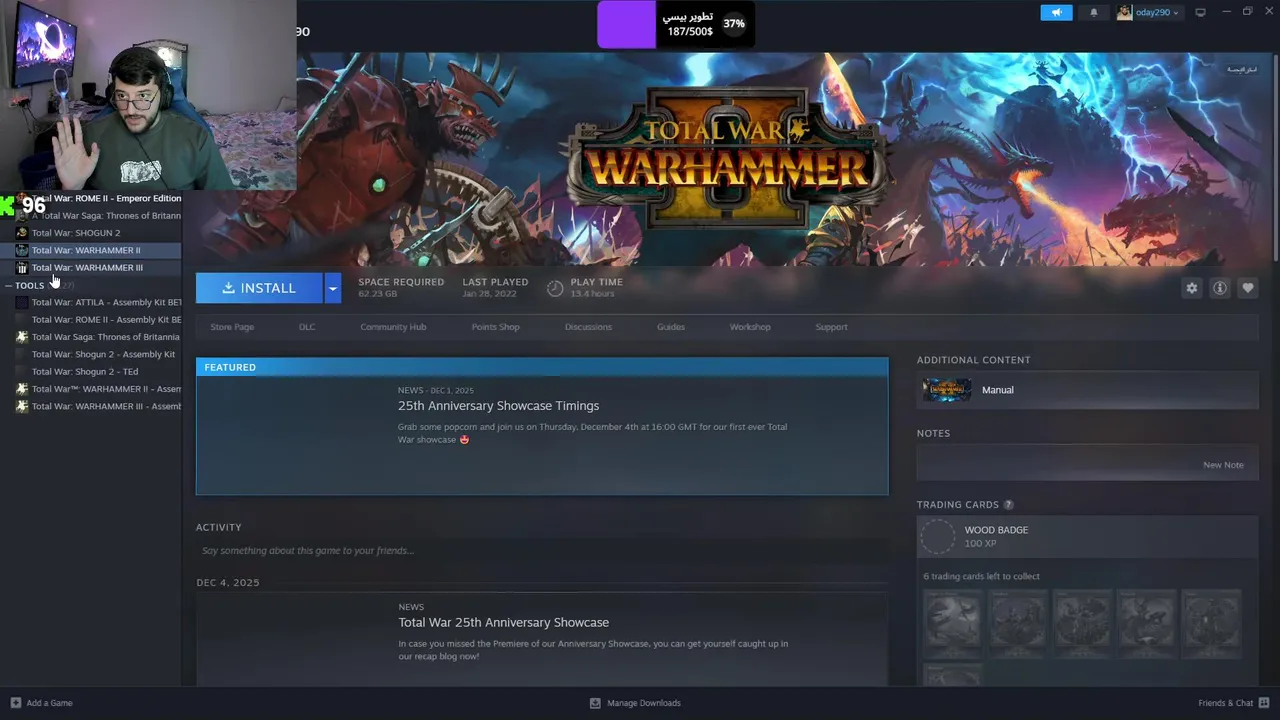Click the WARHAMMER II library entry icon

coord(22,250)
